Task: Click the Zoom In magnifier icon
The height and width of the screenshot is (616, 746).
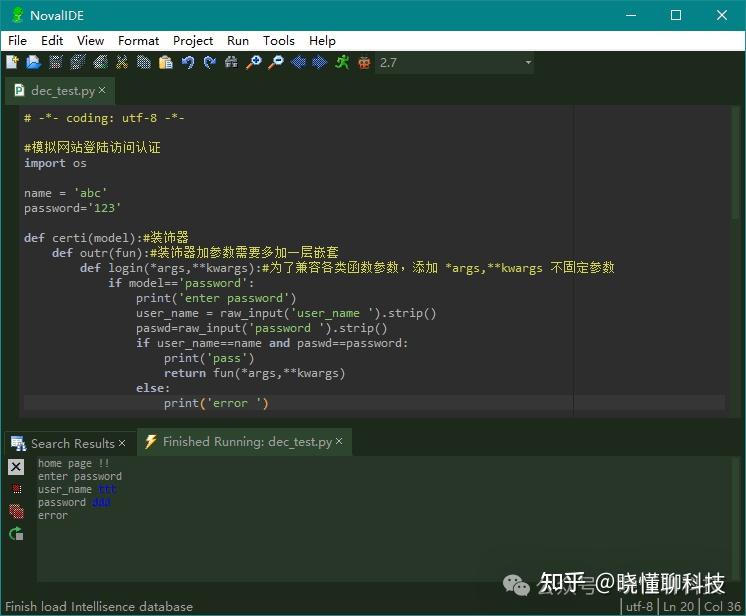Action: (x=254, y=62)
